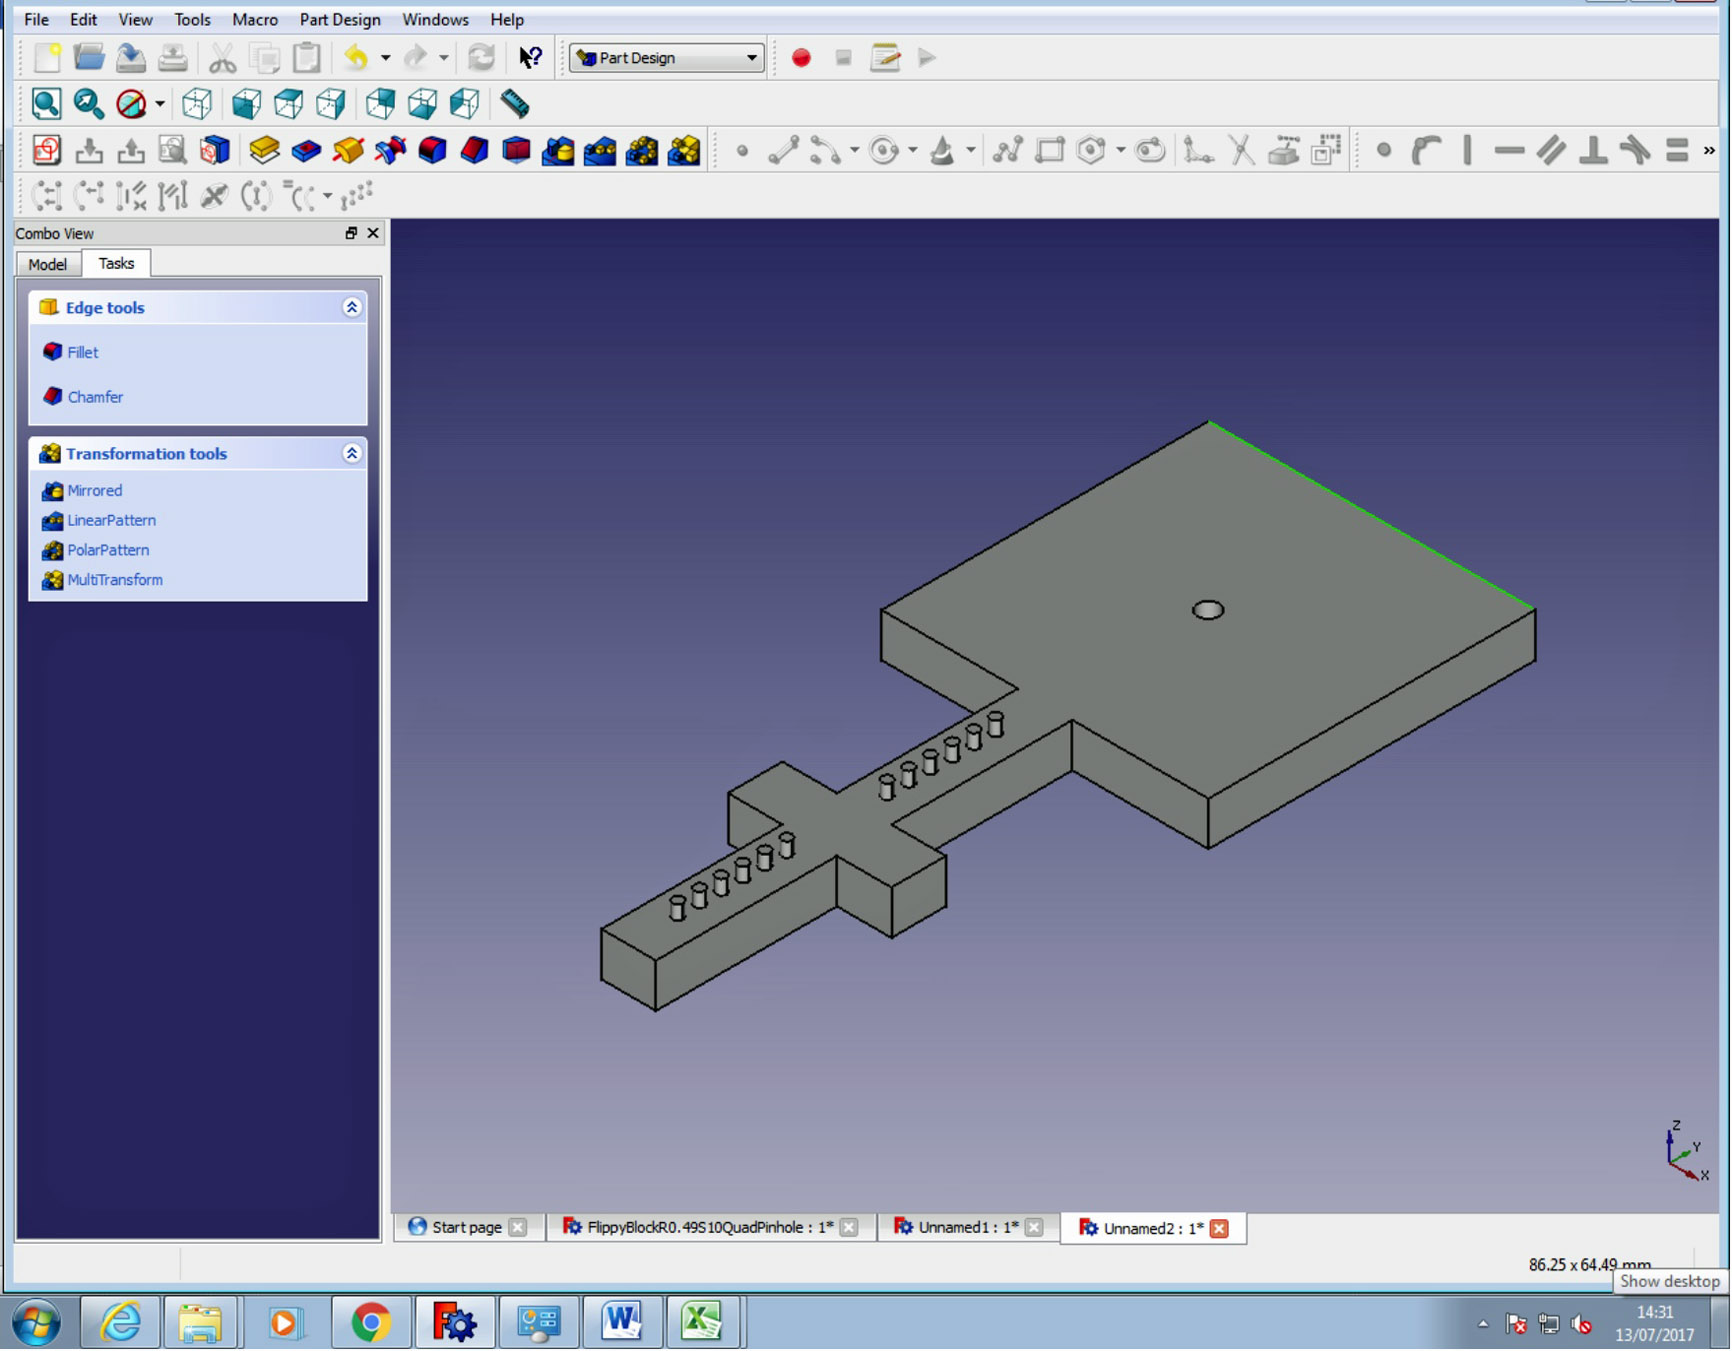Viewport: 1732px width, 1351px height.
Task: Open Chrome from the taskbar
Action: (x=370, y=1323)
